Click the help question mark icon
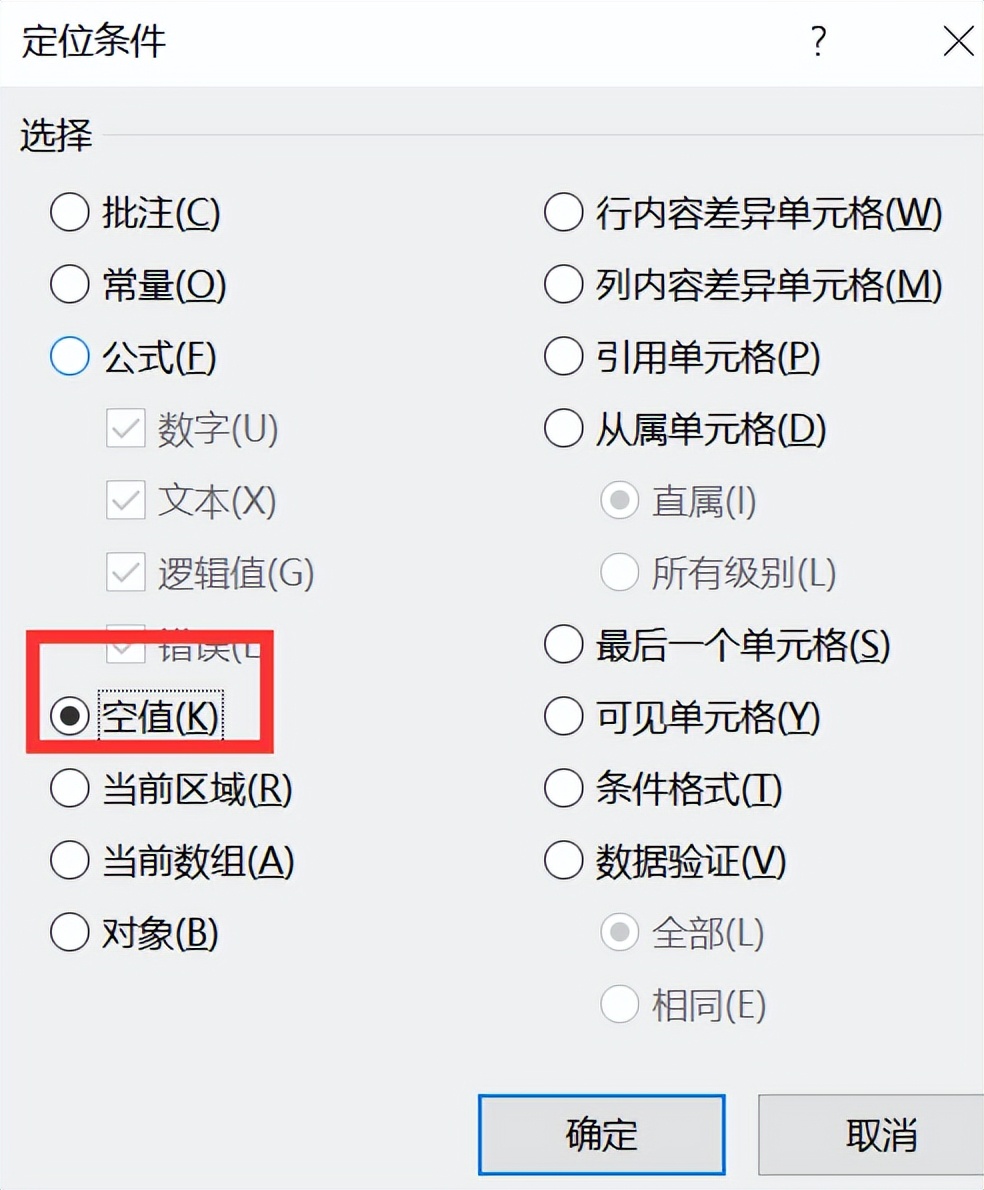Screen dimensions: 984x1190 pos(819,42)
